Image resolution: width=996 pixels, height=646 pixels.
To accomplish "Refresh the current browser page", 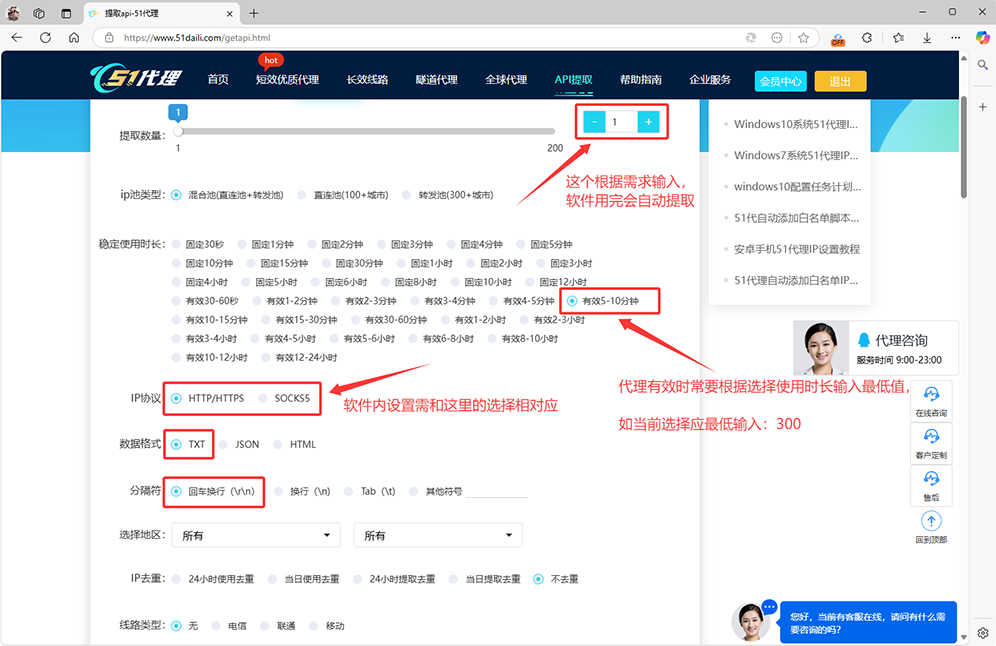I will pos(46,37).
